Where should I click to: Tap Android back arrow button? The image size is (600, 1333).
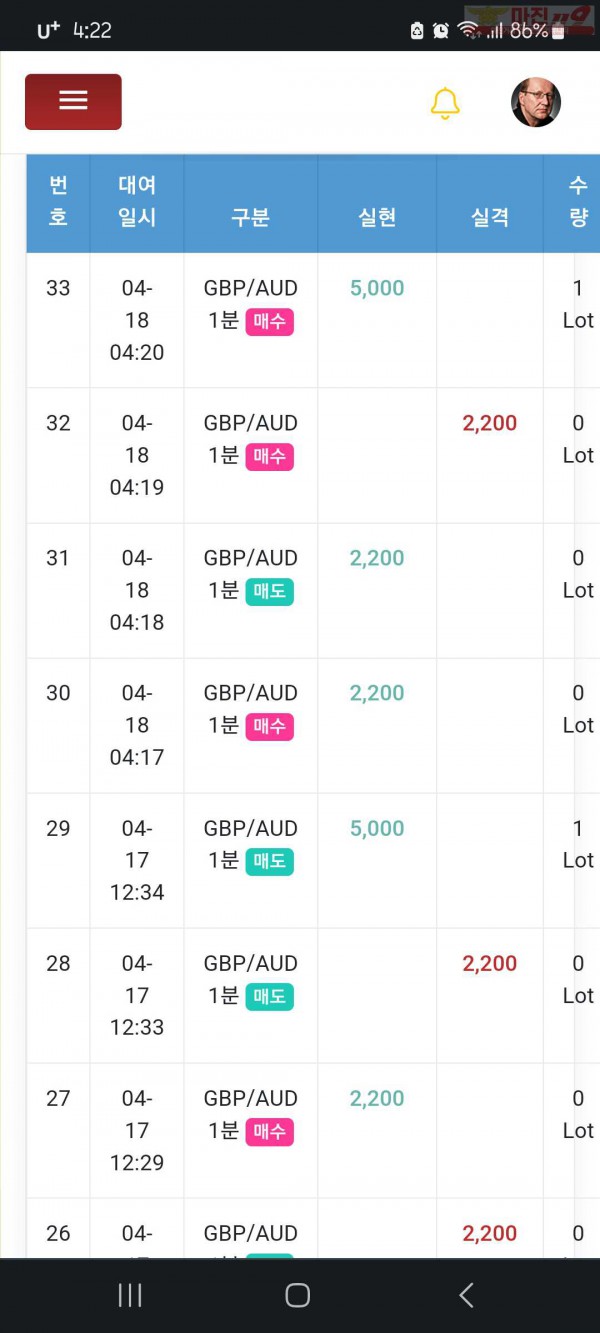(x=466, y=1295)
